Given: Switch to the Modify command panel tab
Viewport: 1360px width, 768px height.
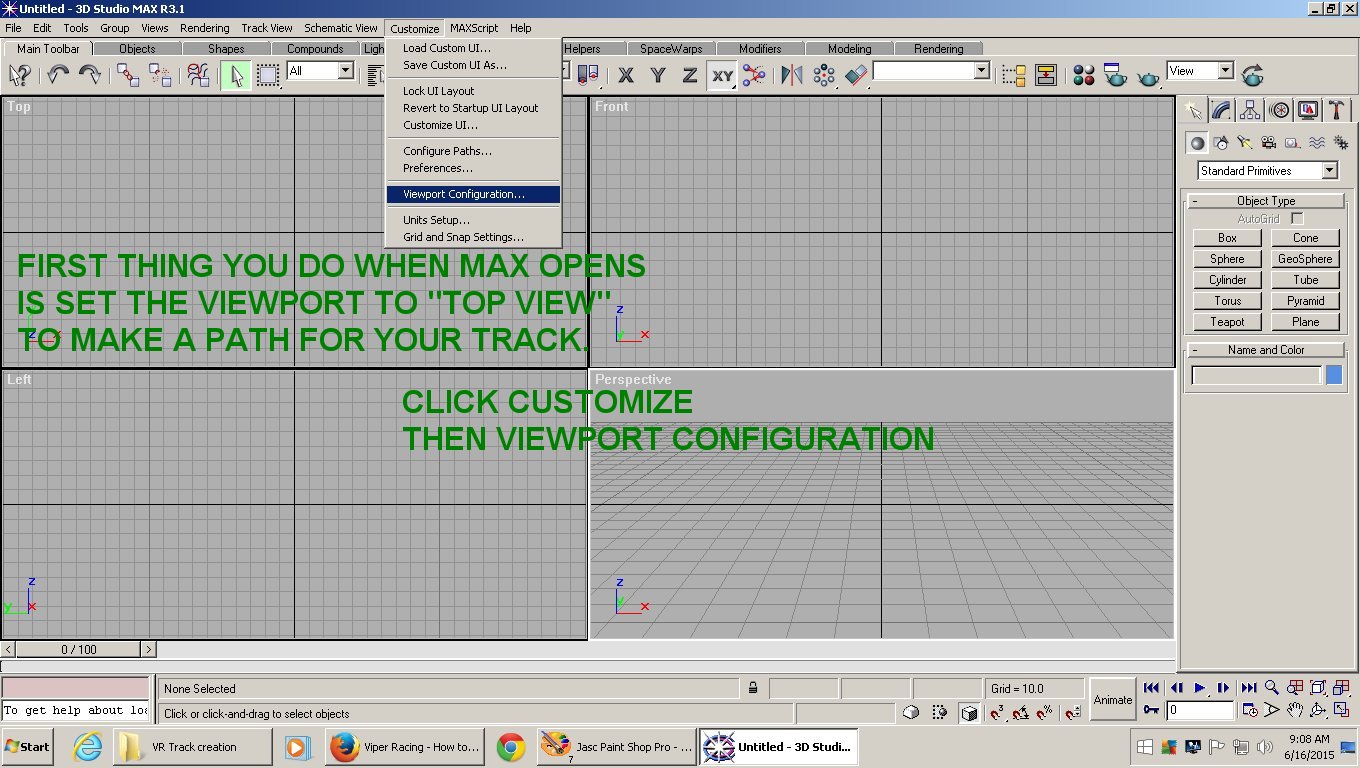Looking at the screenshot, I should (1221, 110).
